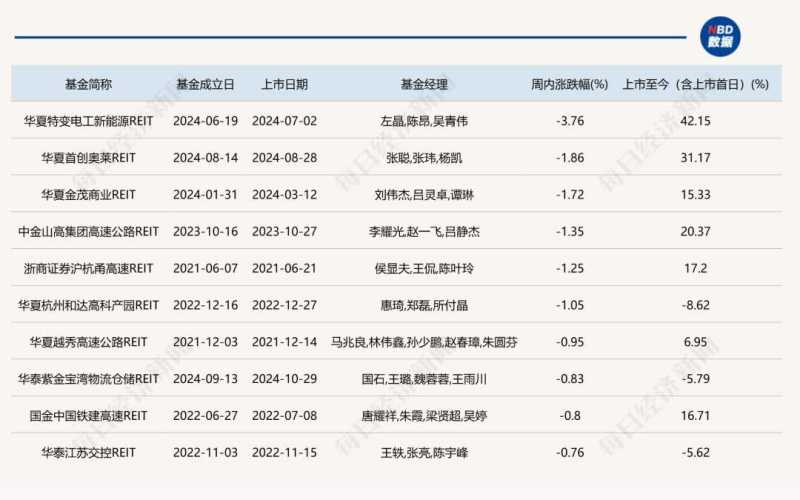Select listing date 2024-03-12
Screen dimensions: 800x500
pyautogui.click(x=284, y=194)
